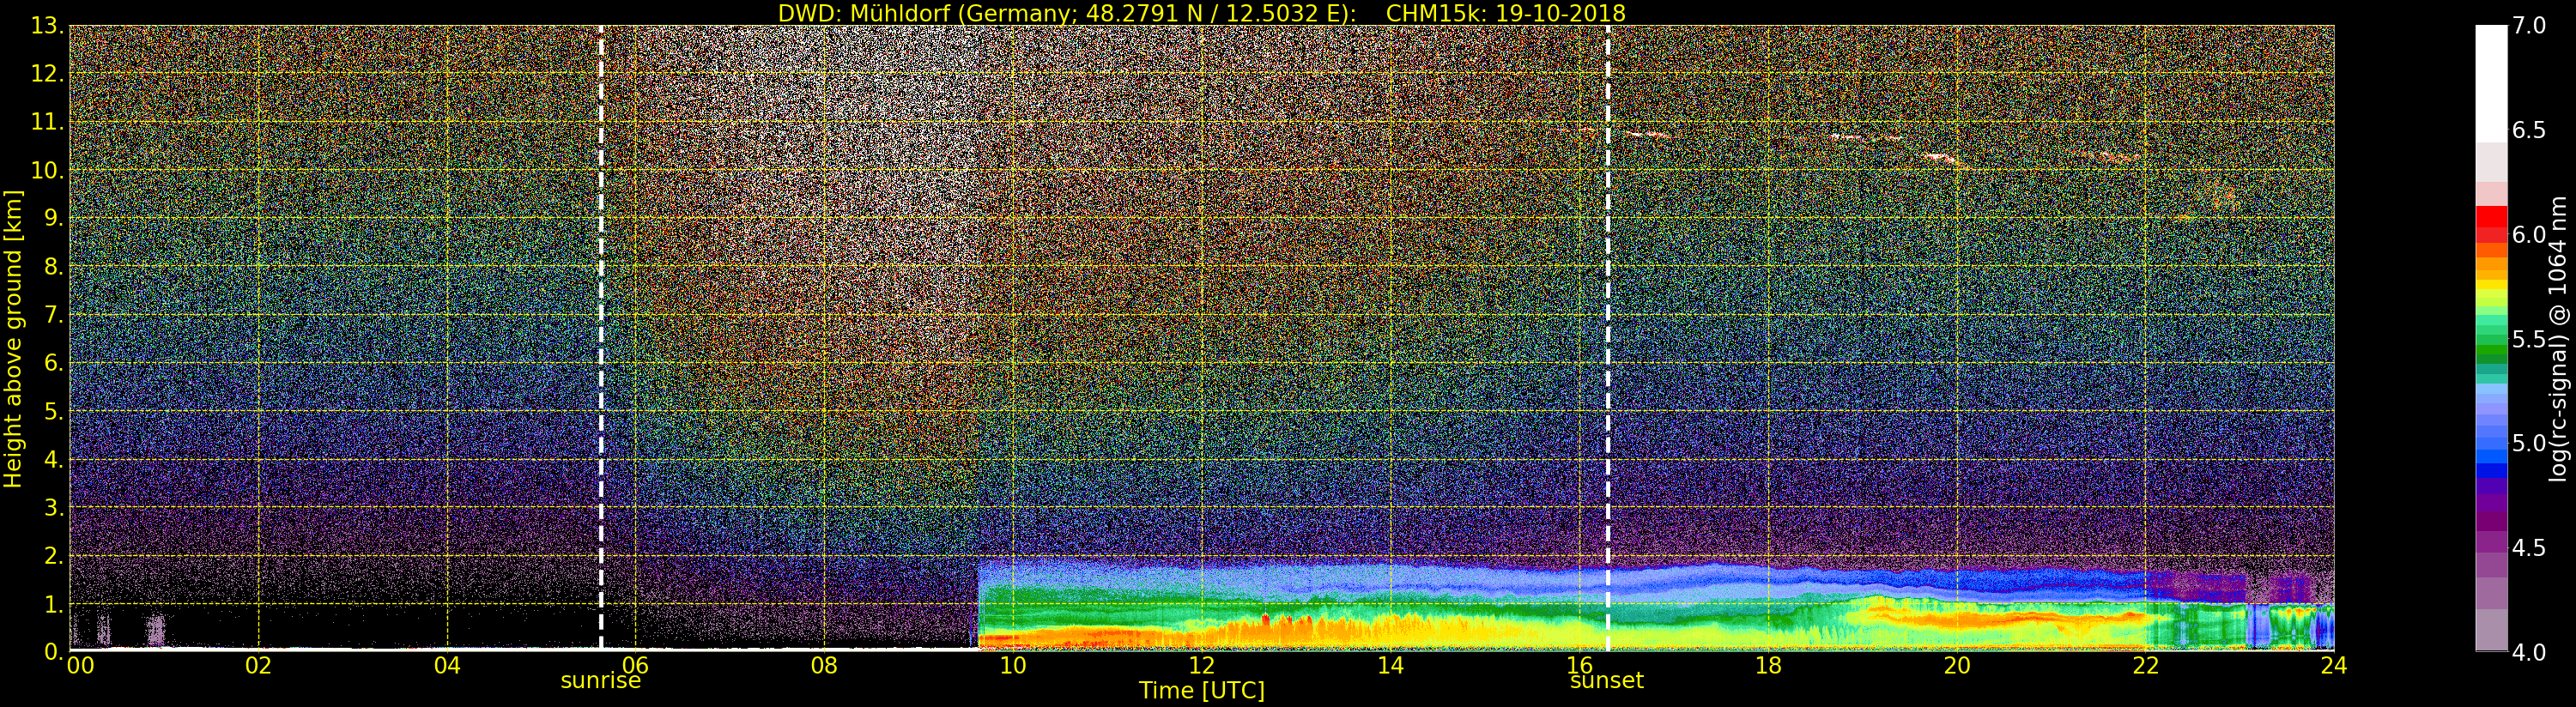Click the colorbar tick label "6.0"

[2529, 235]
